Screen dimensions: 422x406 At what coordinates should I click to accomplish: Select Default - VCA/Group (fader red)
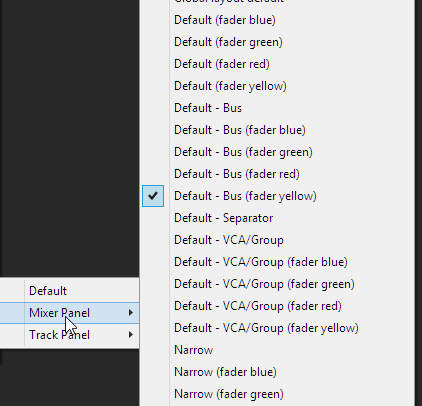point(277,306)
